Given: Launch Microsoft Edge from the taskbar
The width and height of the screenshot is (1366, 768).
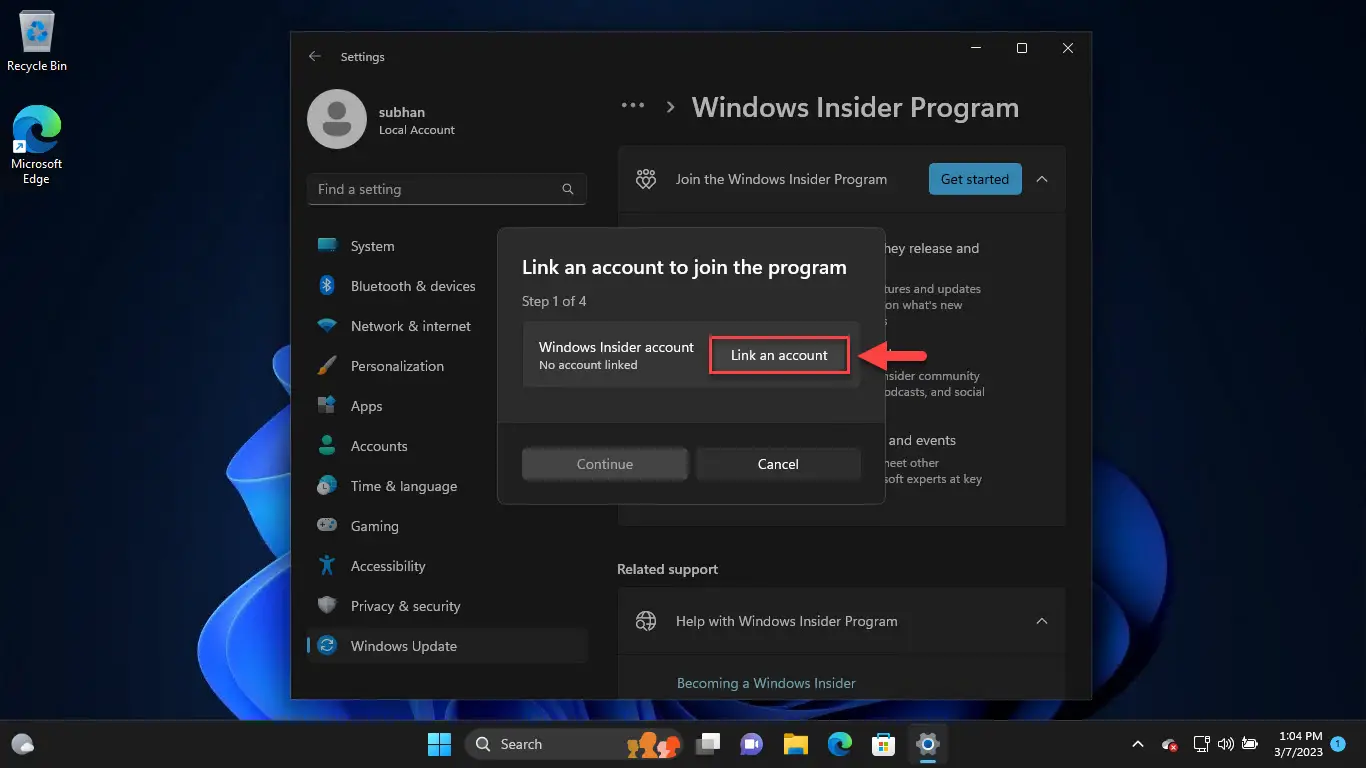Looking at the screenshot, I should pyautogui.click(x=840, y=744).
